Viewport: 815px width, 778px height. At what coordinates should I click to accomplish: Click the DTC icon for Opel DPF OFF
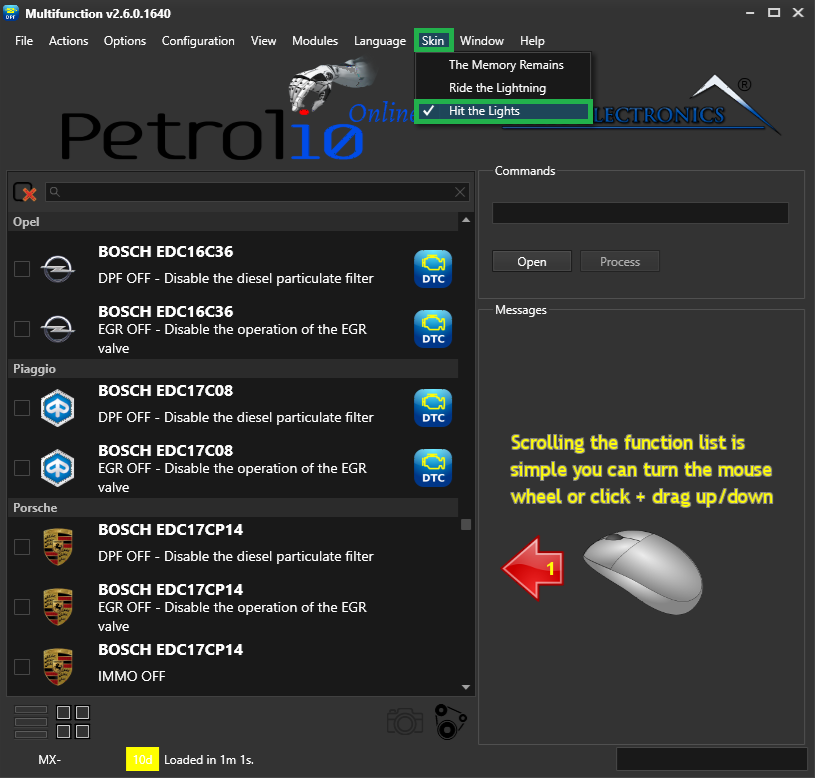(433, 269)
